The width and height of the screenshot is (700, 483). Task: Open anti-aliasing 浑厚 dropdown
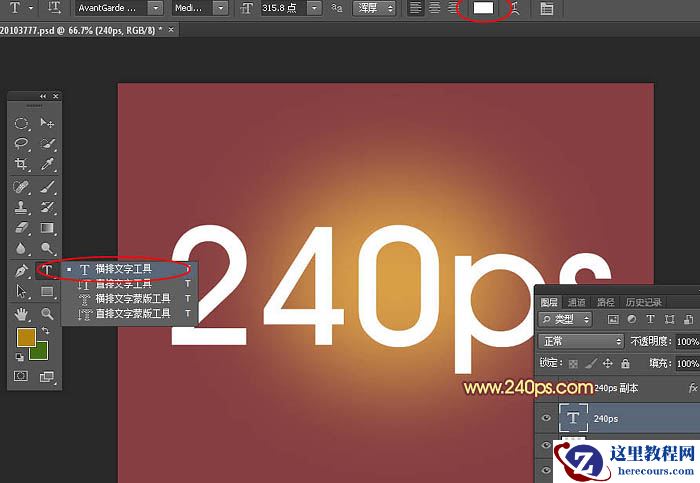click(x=374, y=8)
